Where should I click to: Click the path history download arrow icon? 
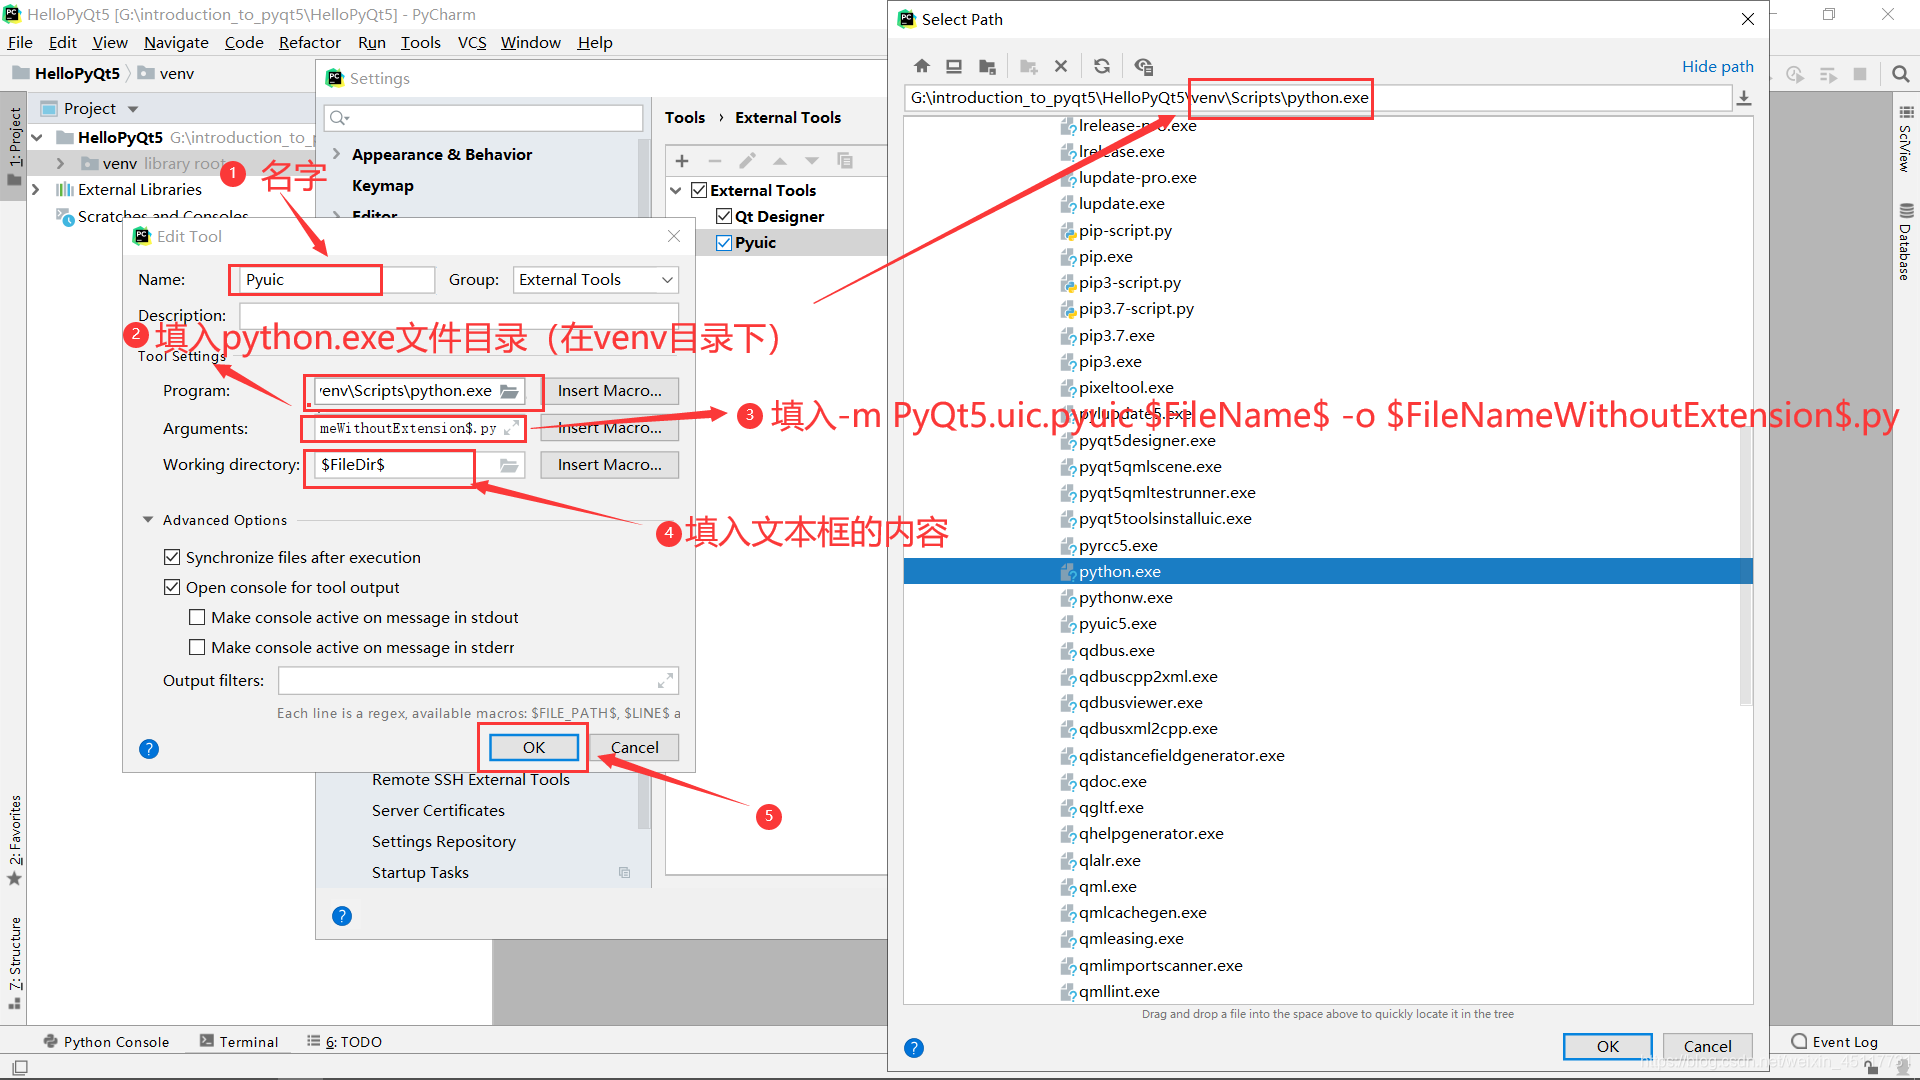coord(1744,98)
